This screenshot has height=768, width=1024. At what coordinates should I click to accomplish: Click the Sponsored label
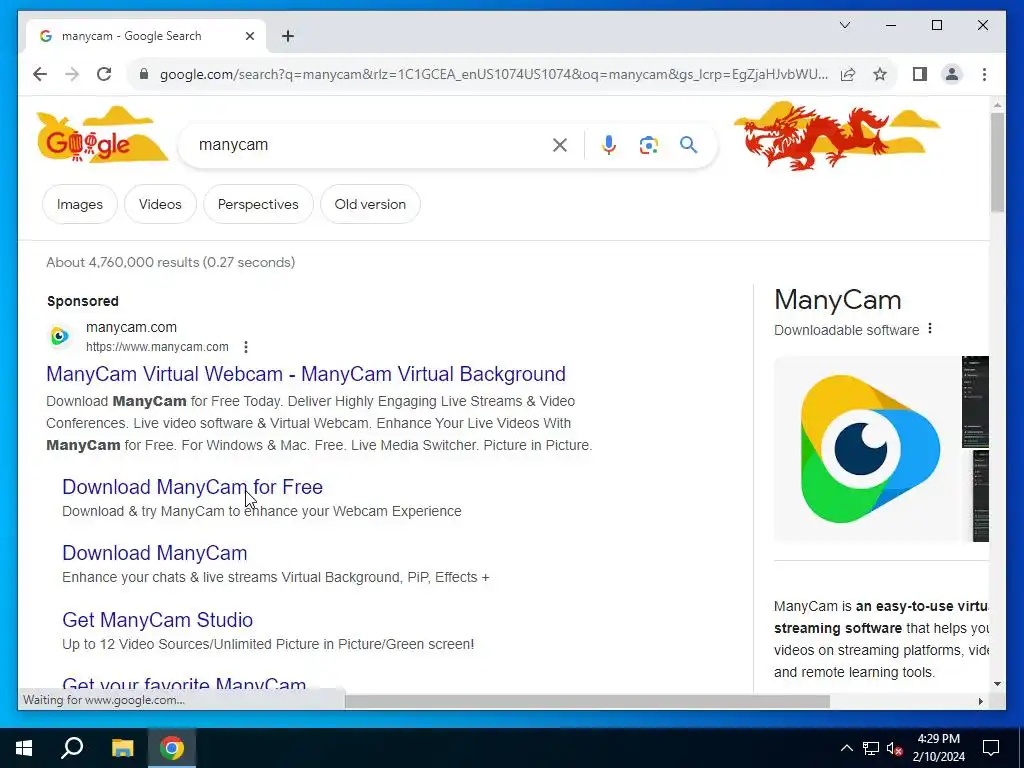[x=83, y=301]
